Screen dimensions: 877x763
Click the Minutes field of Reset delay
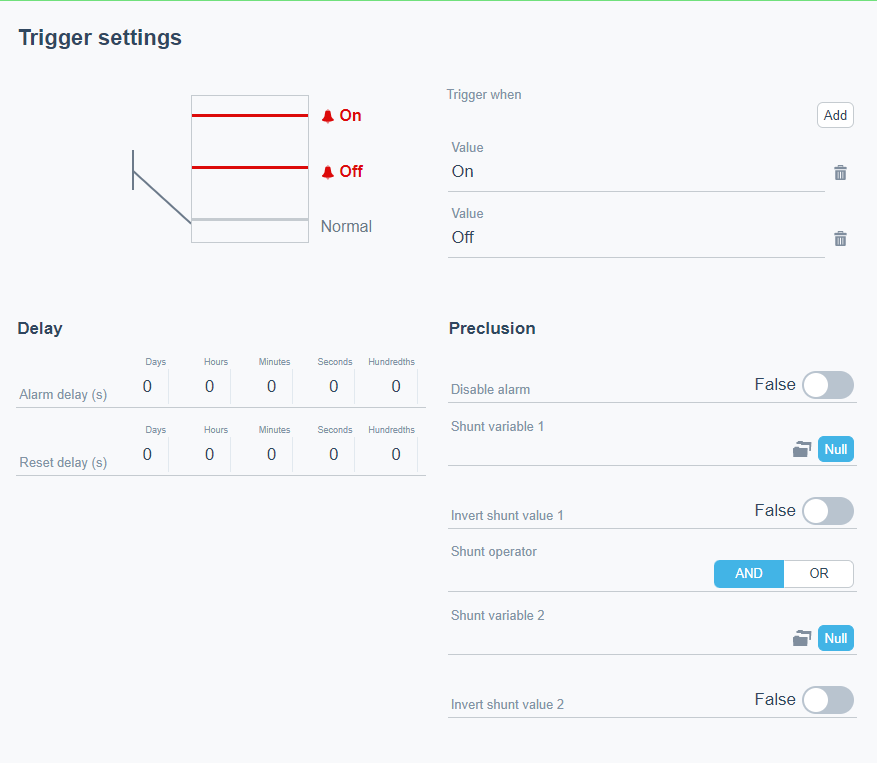click(x=271, y=454)
